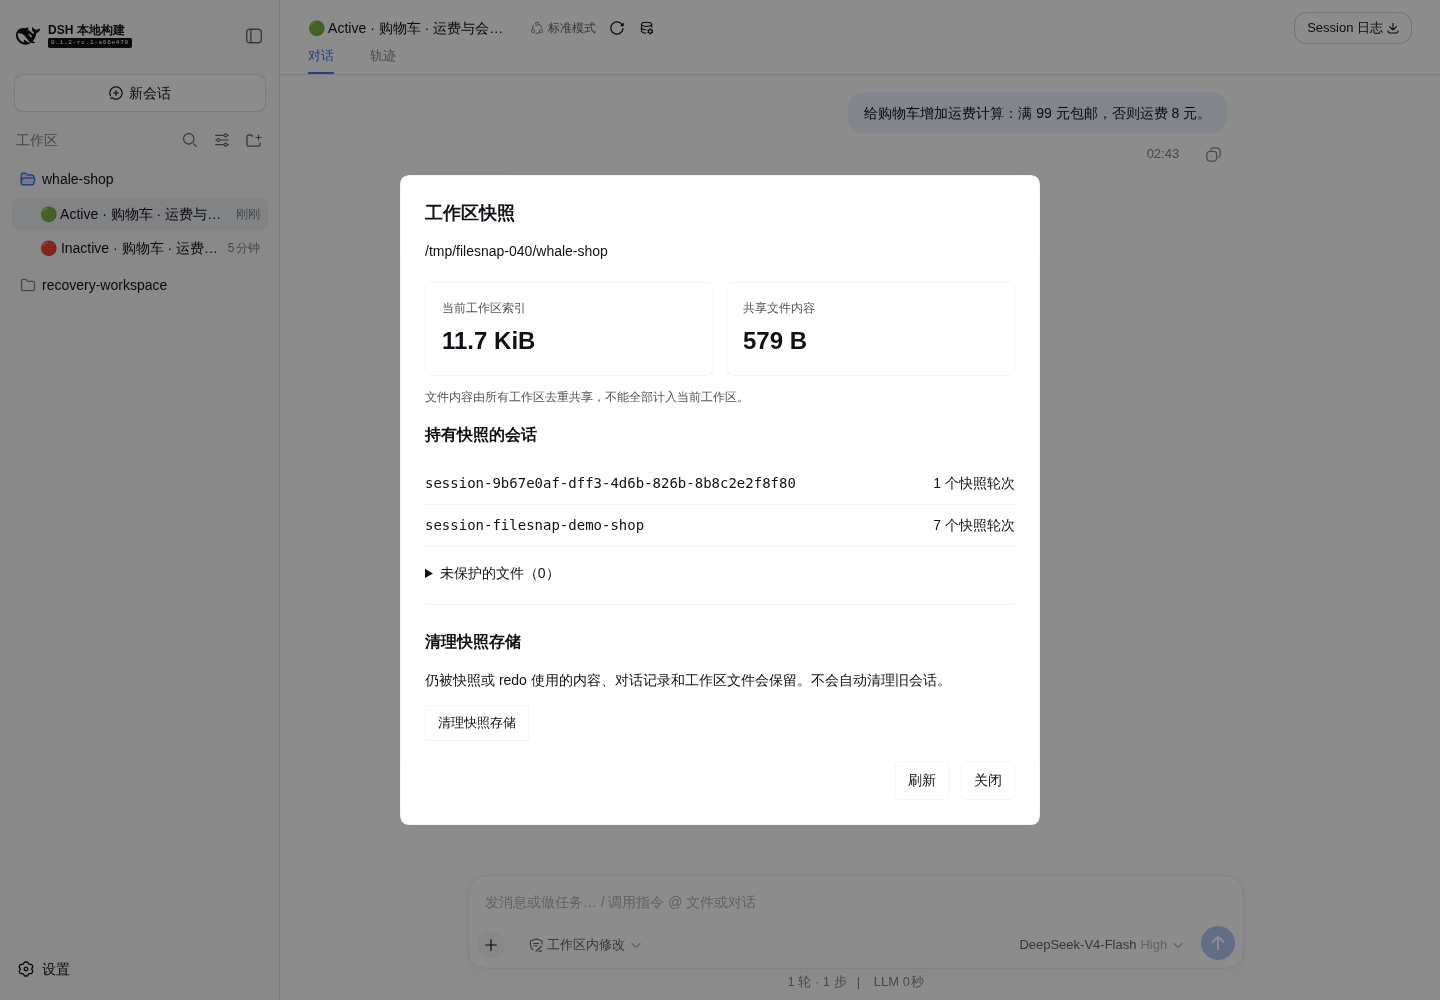Click session-9b67e0af session row
Image resolution: width=1440 pixels, height=1000 pixels.
(x=720, y=484)
